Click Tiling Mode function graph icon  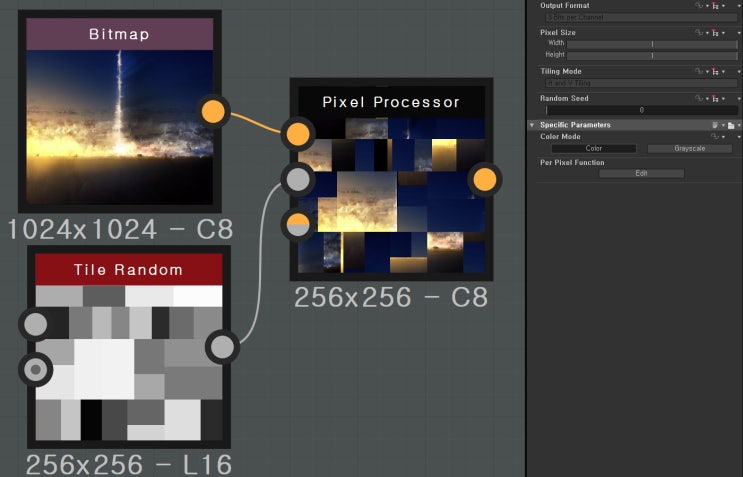[x=699, y=72]
